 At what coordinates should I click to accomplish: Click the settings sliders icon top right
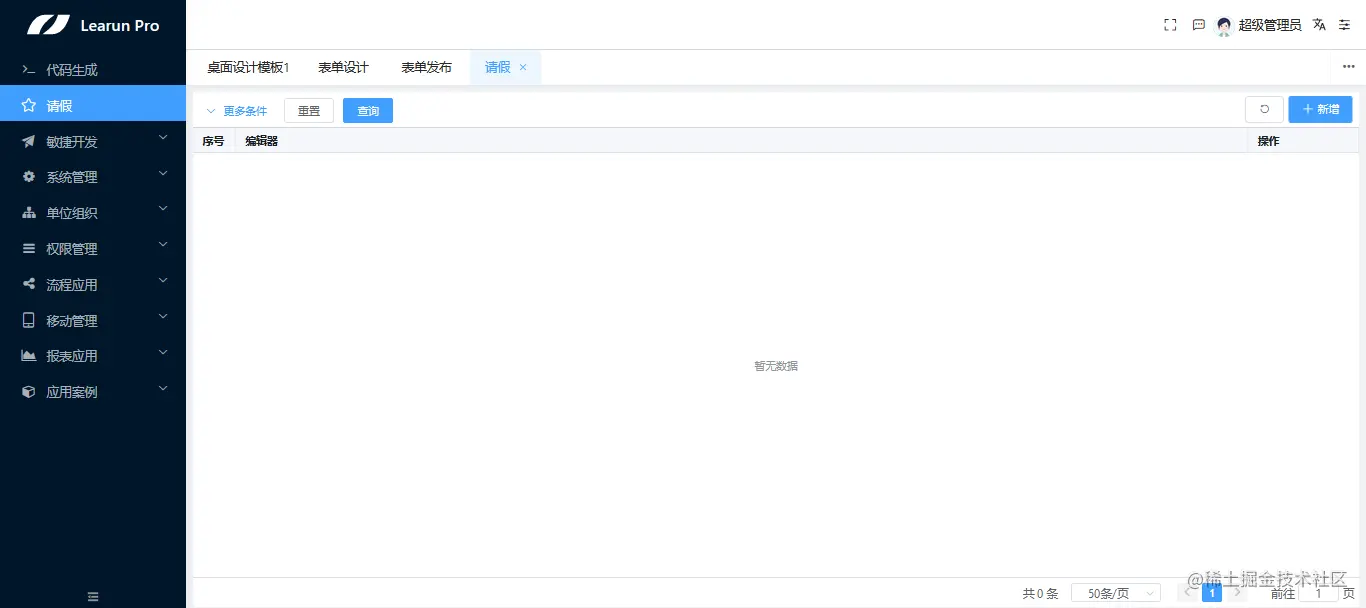[1344, 24]
